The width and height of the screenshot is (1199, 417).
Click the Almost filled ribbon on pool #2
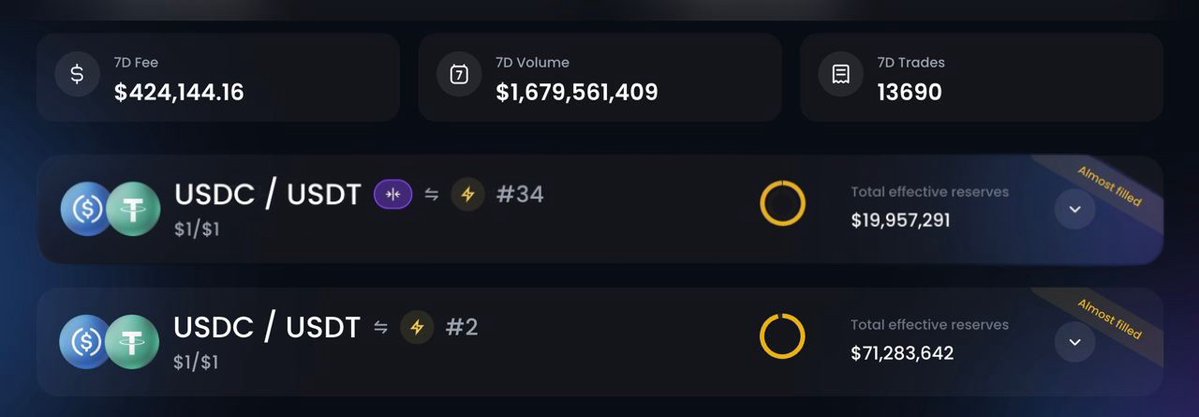pyautogui.click(x=1110, y=319)
